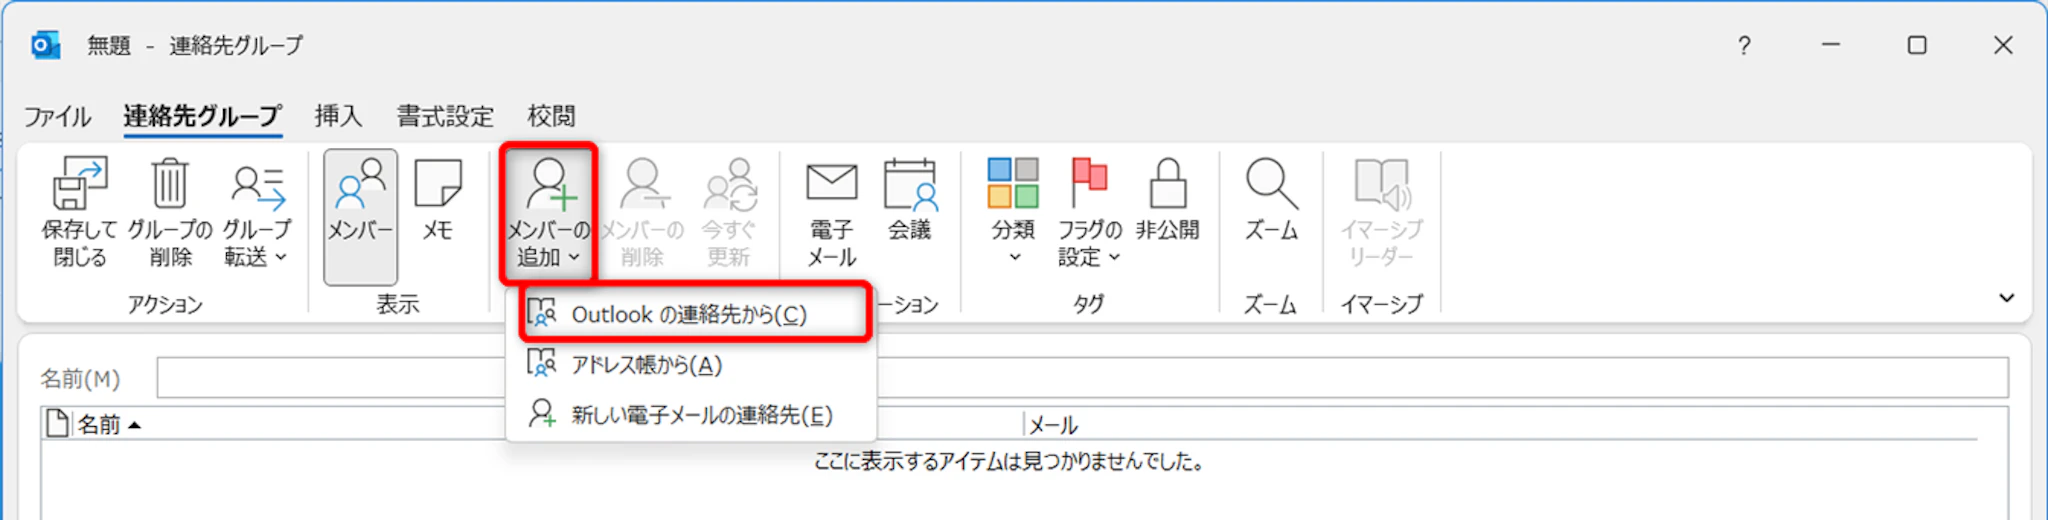
Task: Open フラグの設定 flag dropdown
Action: pyautogui.click(x=1089, y=212)
